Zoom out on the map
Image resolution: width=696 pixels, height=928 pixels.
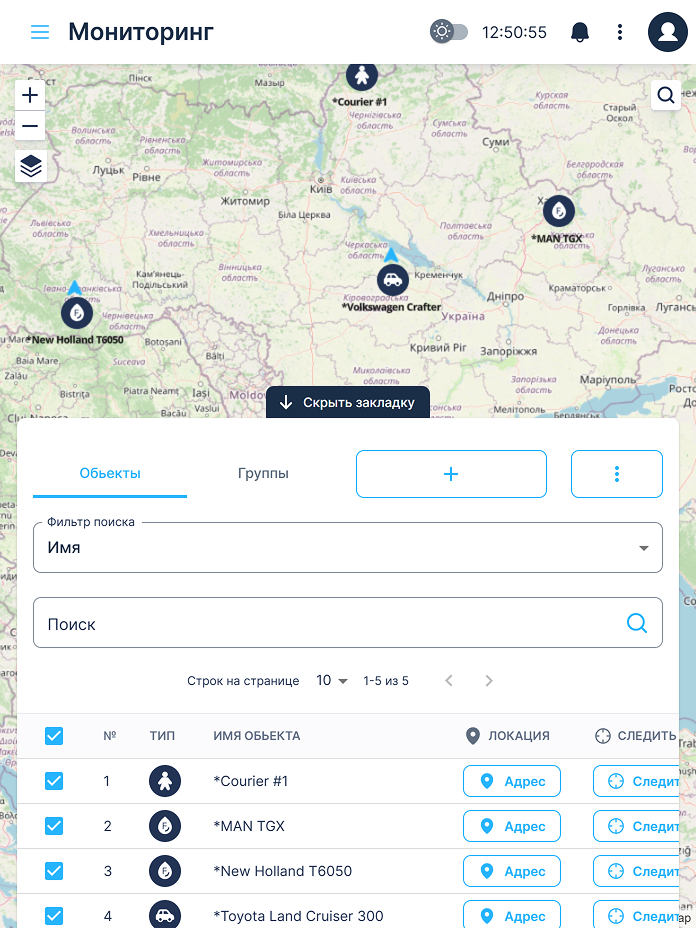tap(31, 127)
